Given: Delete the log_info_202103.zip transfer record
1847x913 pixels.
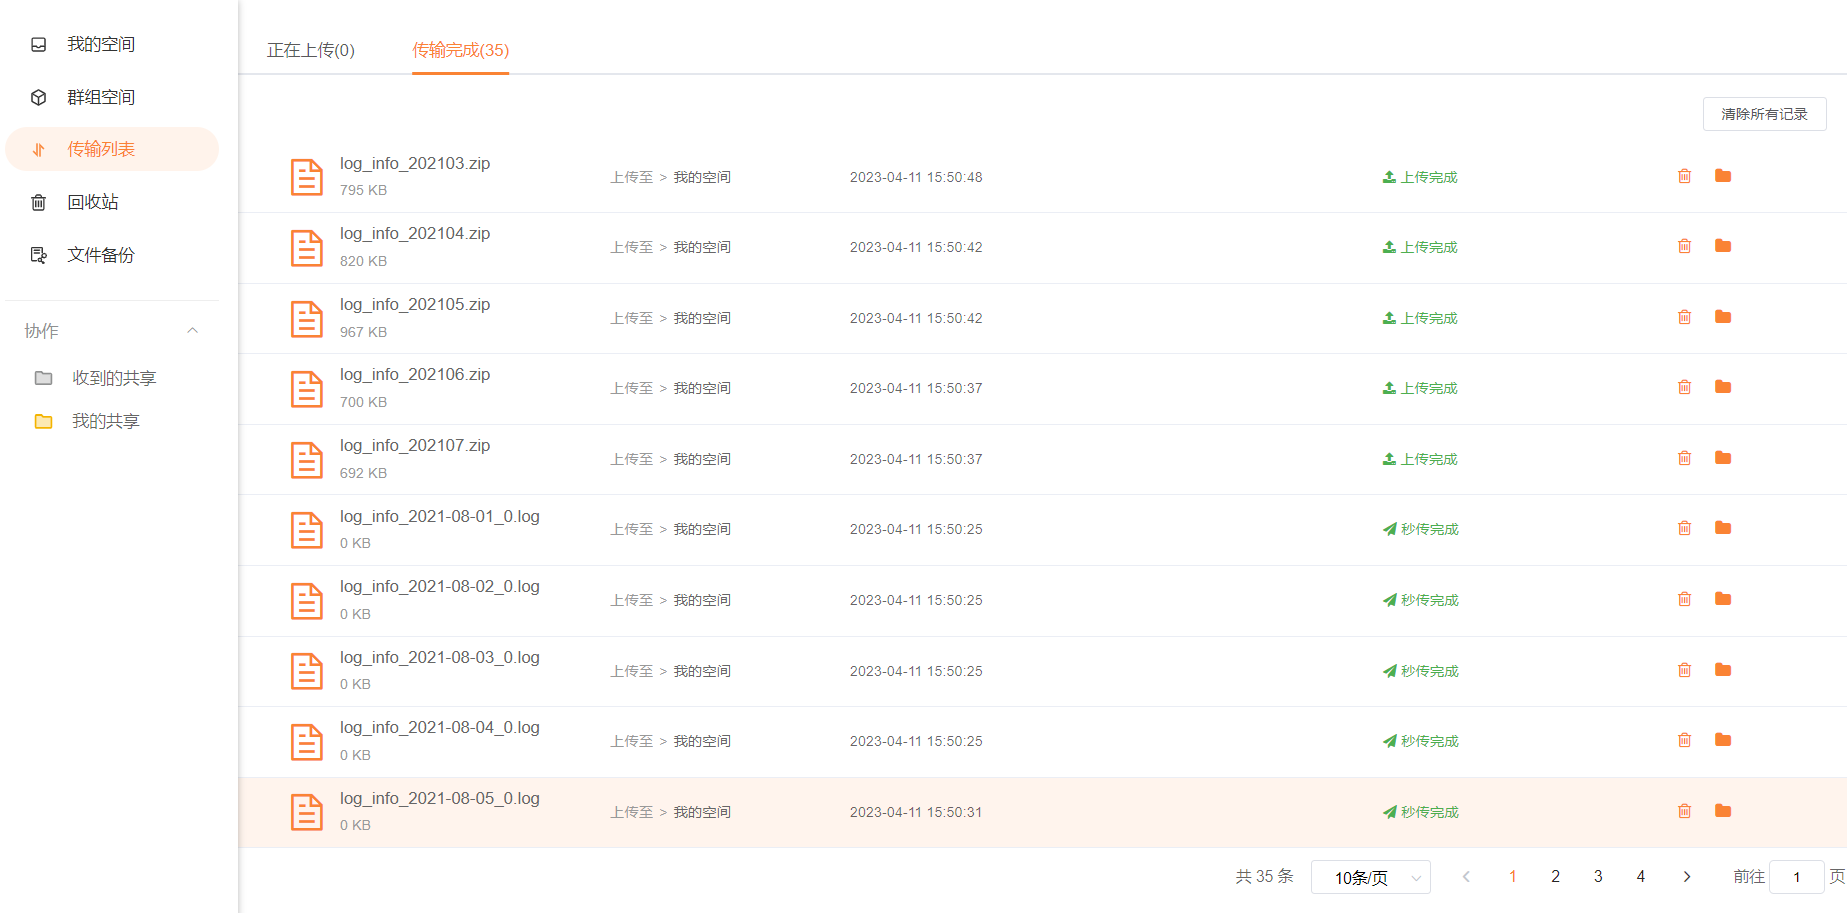Looking at the screenshot, I should click(x=1684, y=176).
